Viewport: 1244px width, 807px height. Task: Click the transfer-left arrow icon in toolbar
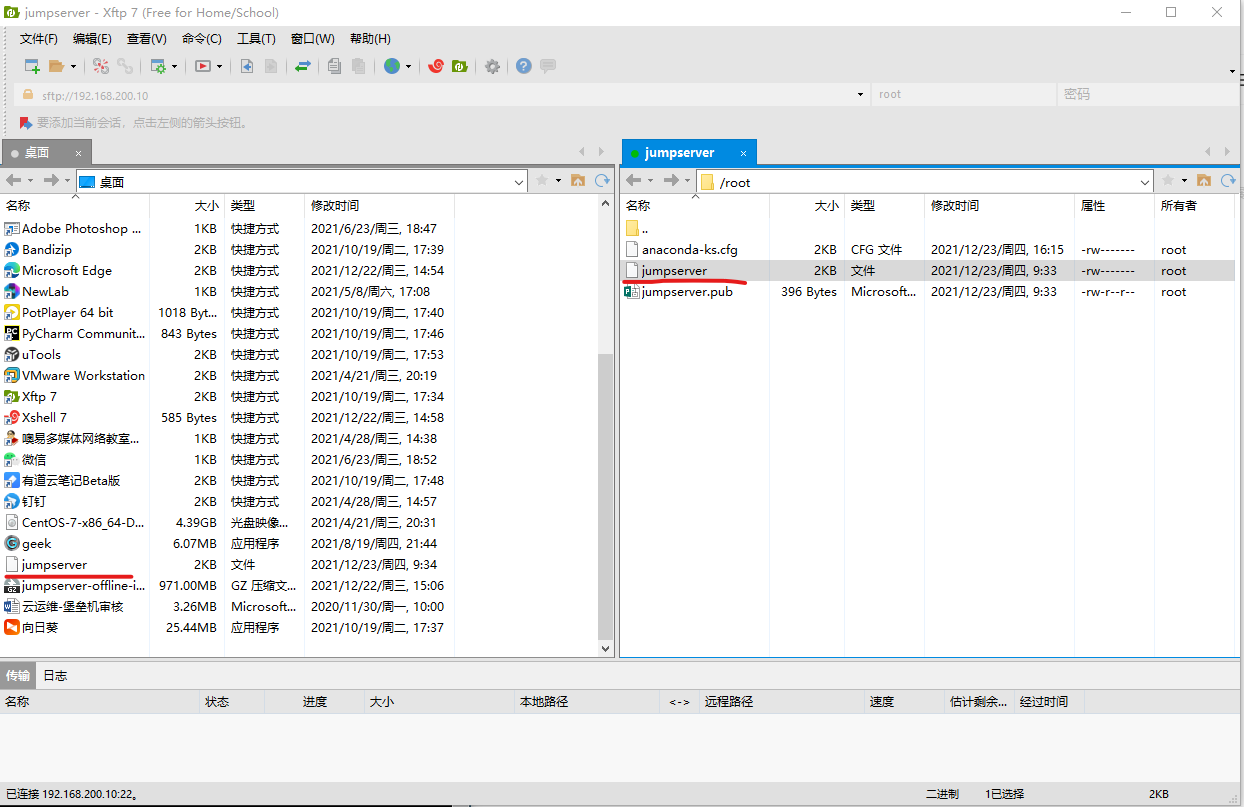tap(247, 66)
